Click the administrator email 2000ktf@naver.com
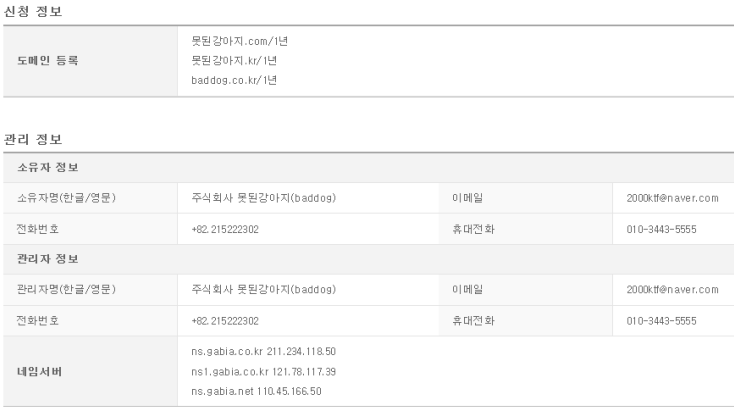 [x=672, y=289]
